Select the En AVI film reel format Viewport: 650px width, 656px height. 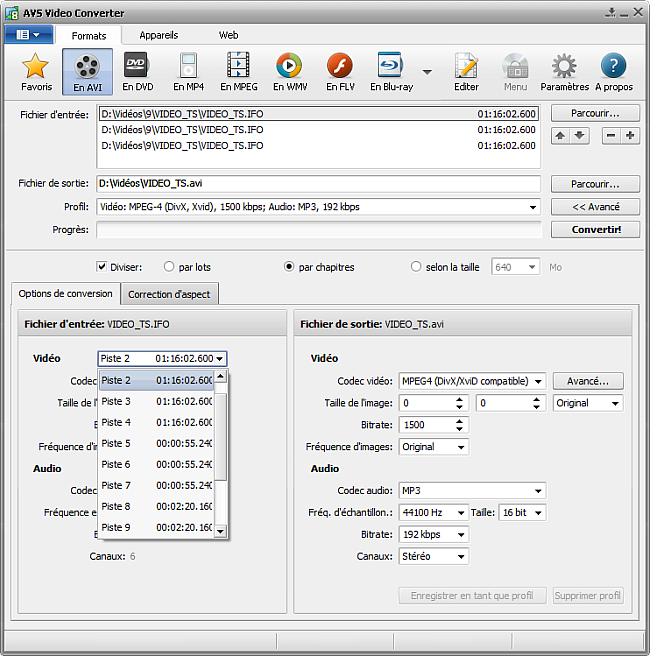click(x=87, y=72)
